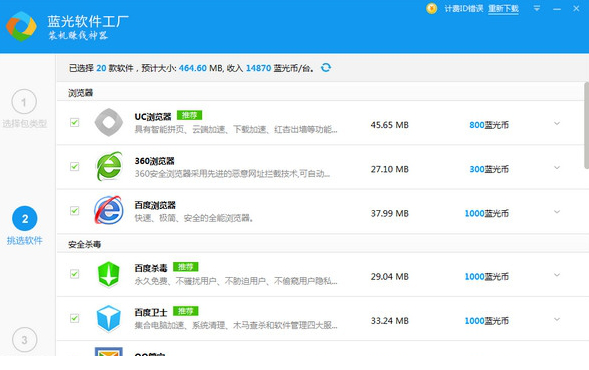Click the 蓝光软件工厂 logo icon
The height and width of the screenshot is (370, 589).
(21, 26)
